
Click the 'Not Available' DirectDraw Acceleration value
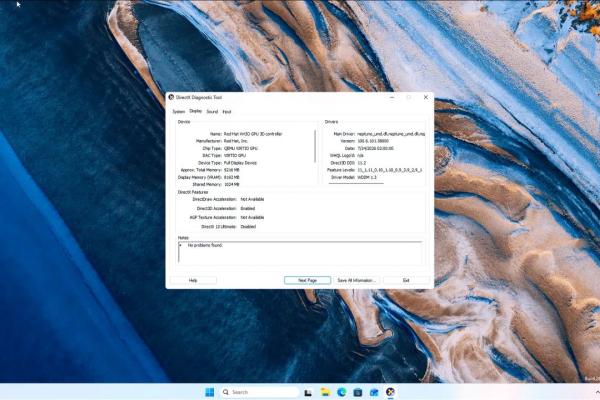click(x=252, y=199)
